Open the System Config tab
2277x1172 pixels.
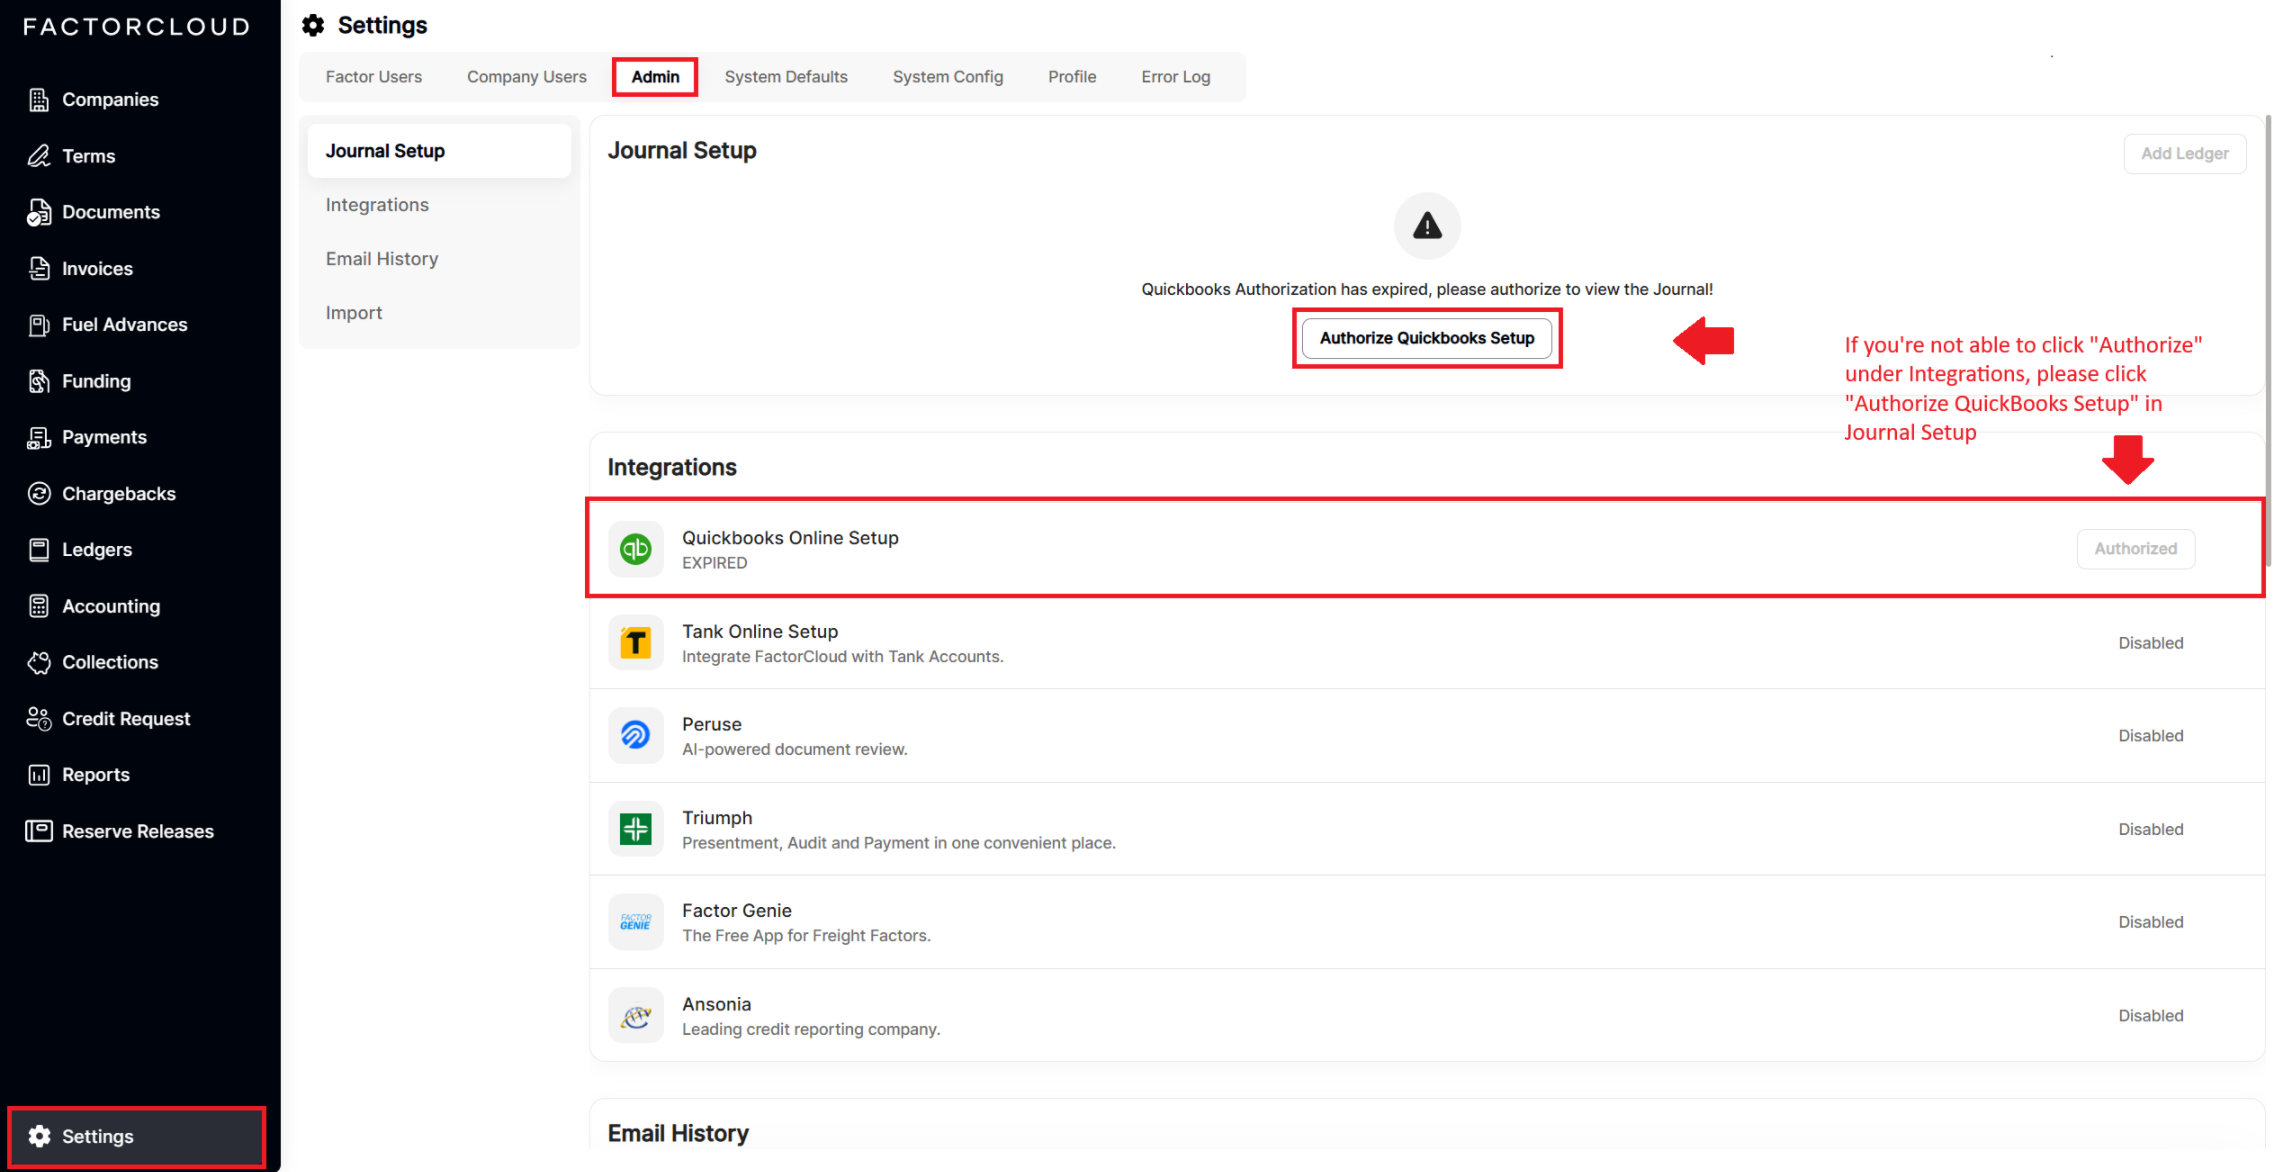pyautogui.click(x=947, y=77)
